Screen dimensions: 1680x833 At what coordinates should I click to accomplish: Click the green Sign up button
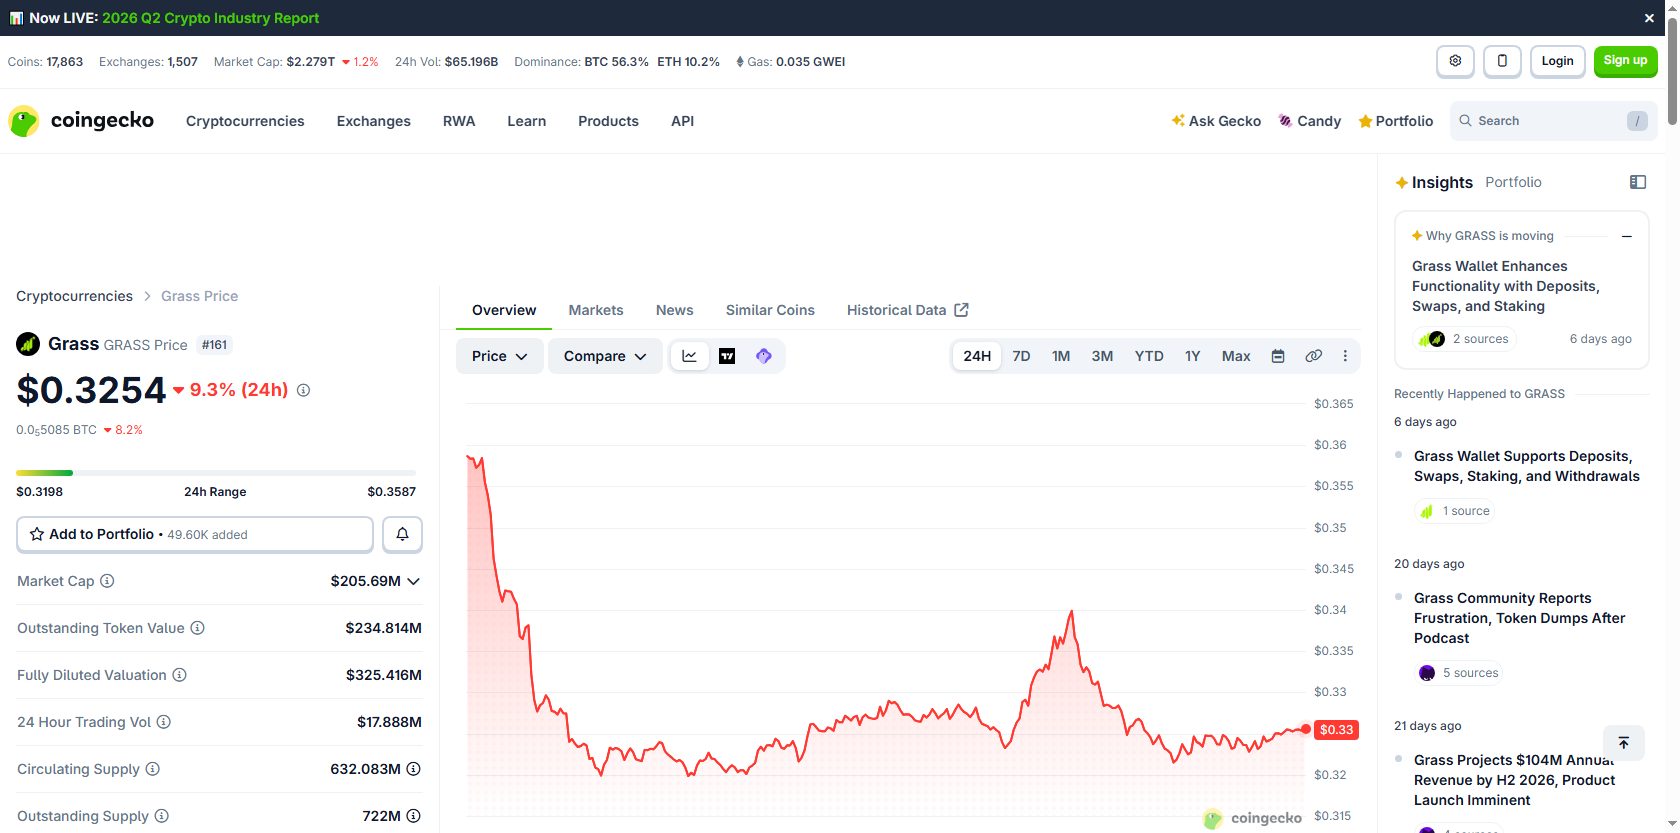click(1625, 61)
